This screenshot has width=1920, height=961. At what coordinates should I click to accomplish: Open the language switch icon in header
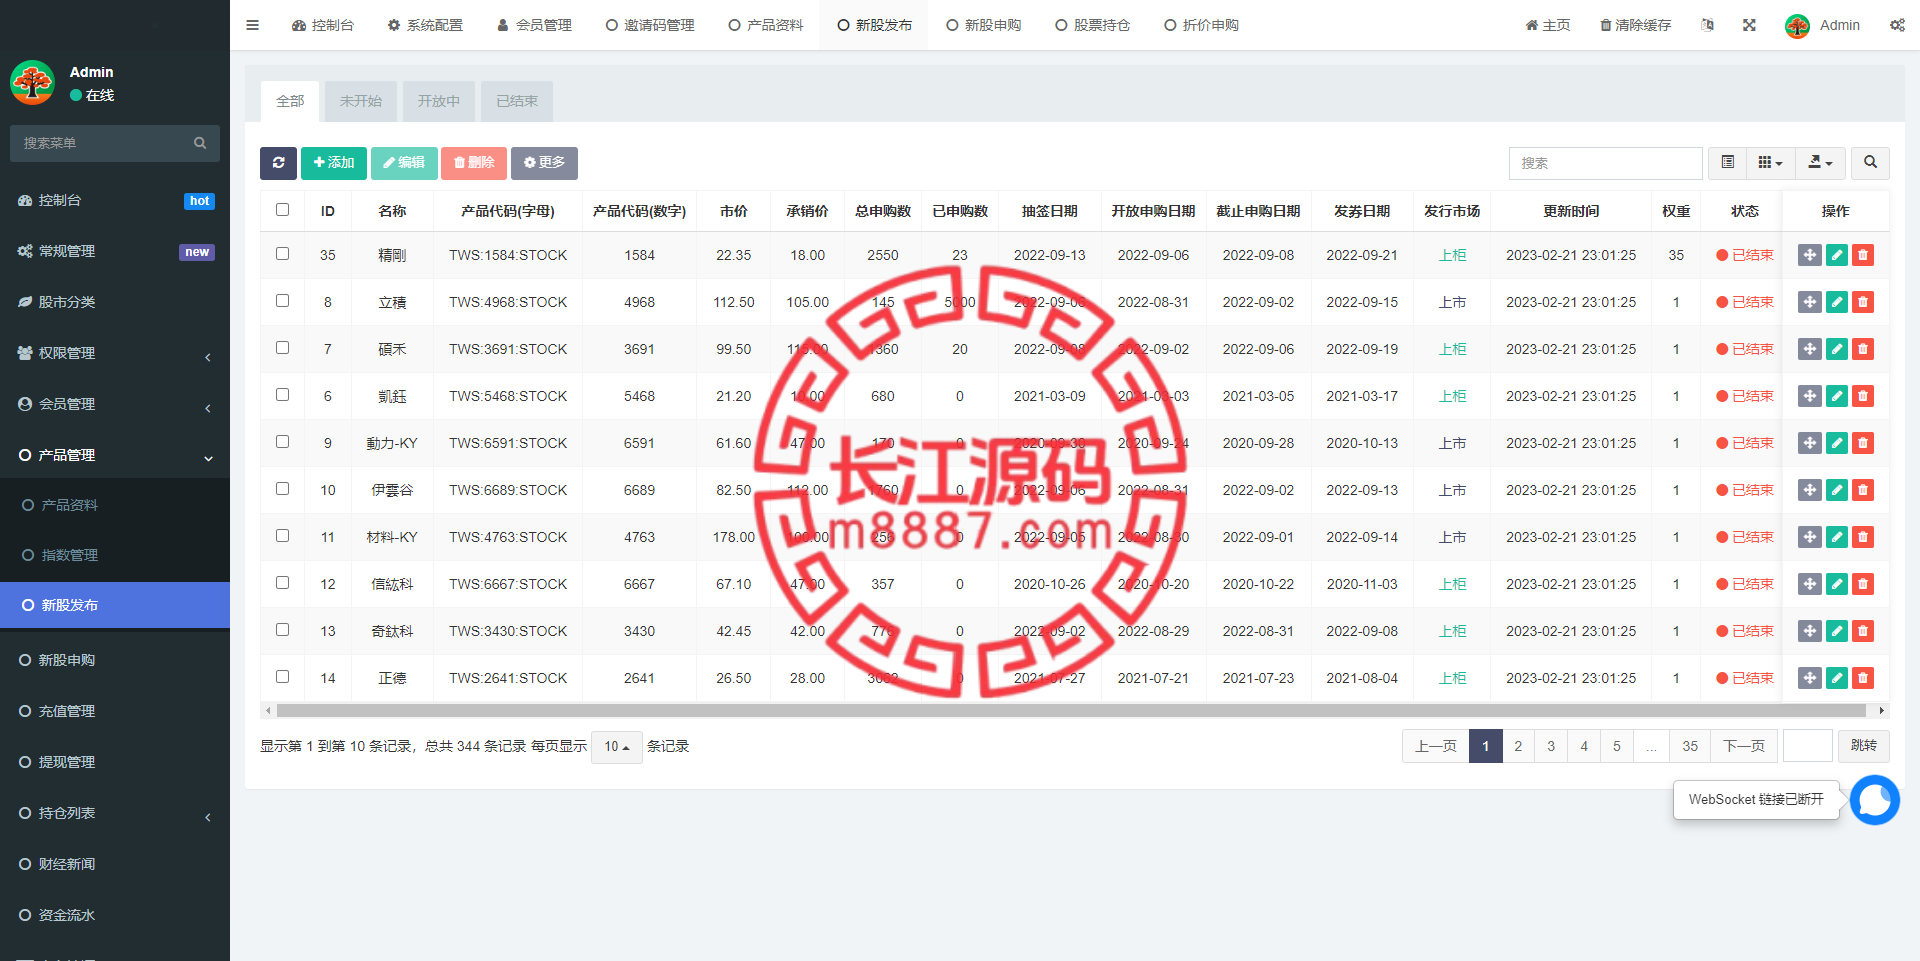tap(1707, 25)
